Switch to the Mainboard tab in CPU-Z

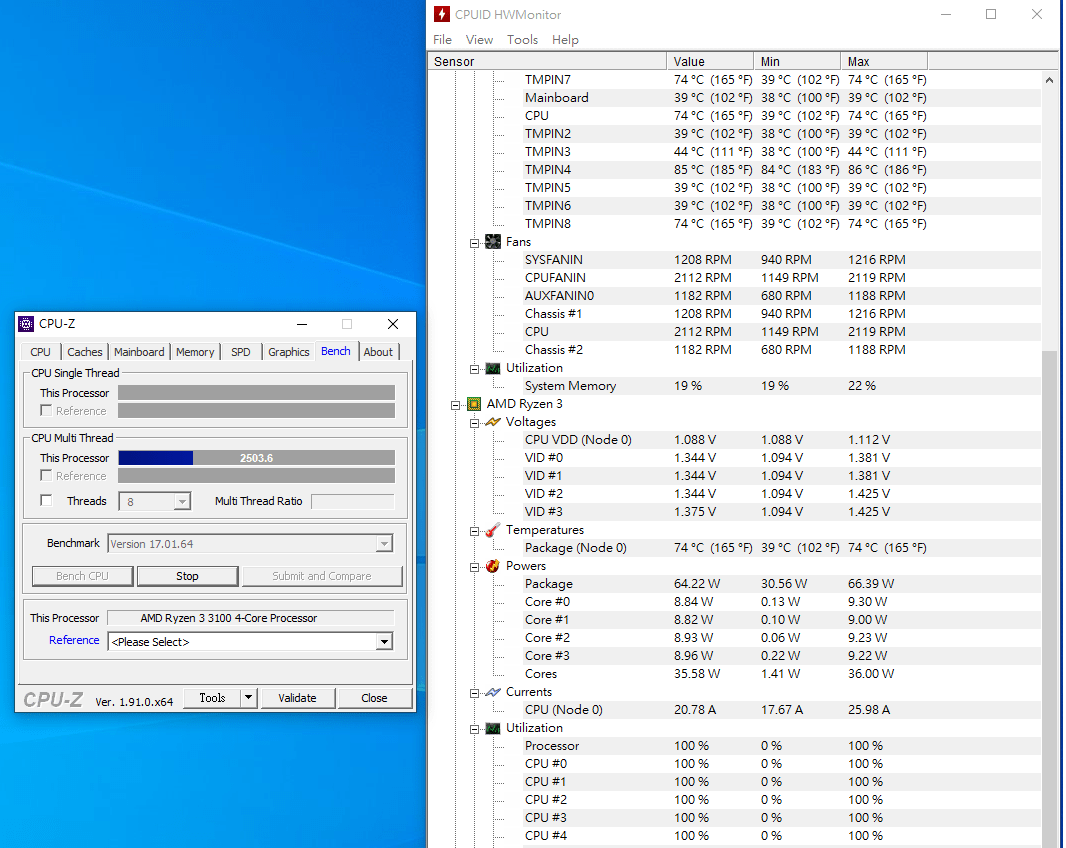coord(139,352)
